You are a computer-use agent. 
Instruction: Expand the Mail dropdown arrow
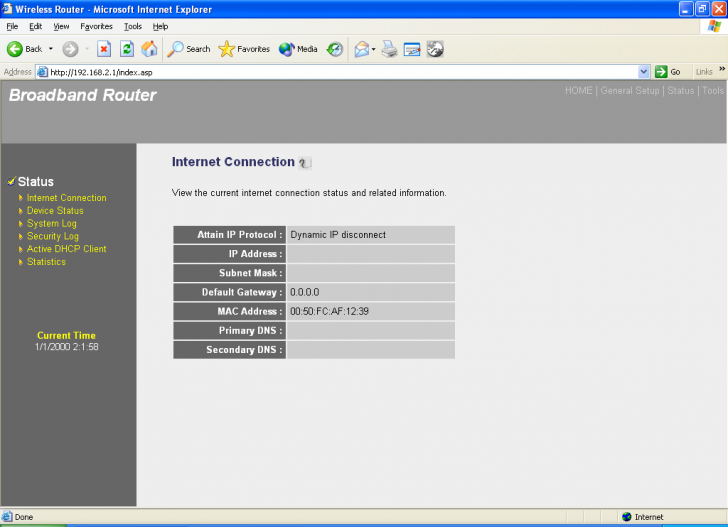tap(373, 49)
